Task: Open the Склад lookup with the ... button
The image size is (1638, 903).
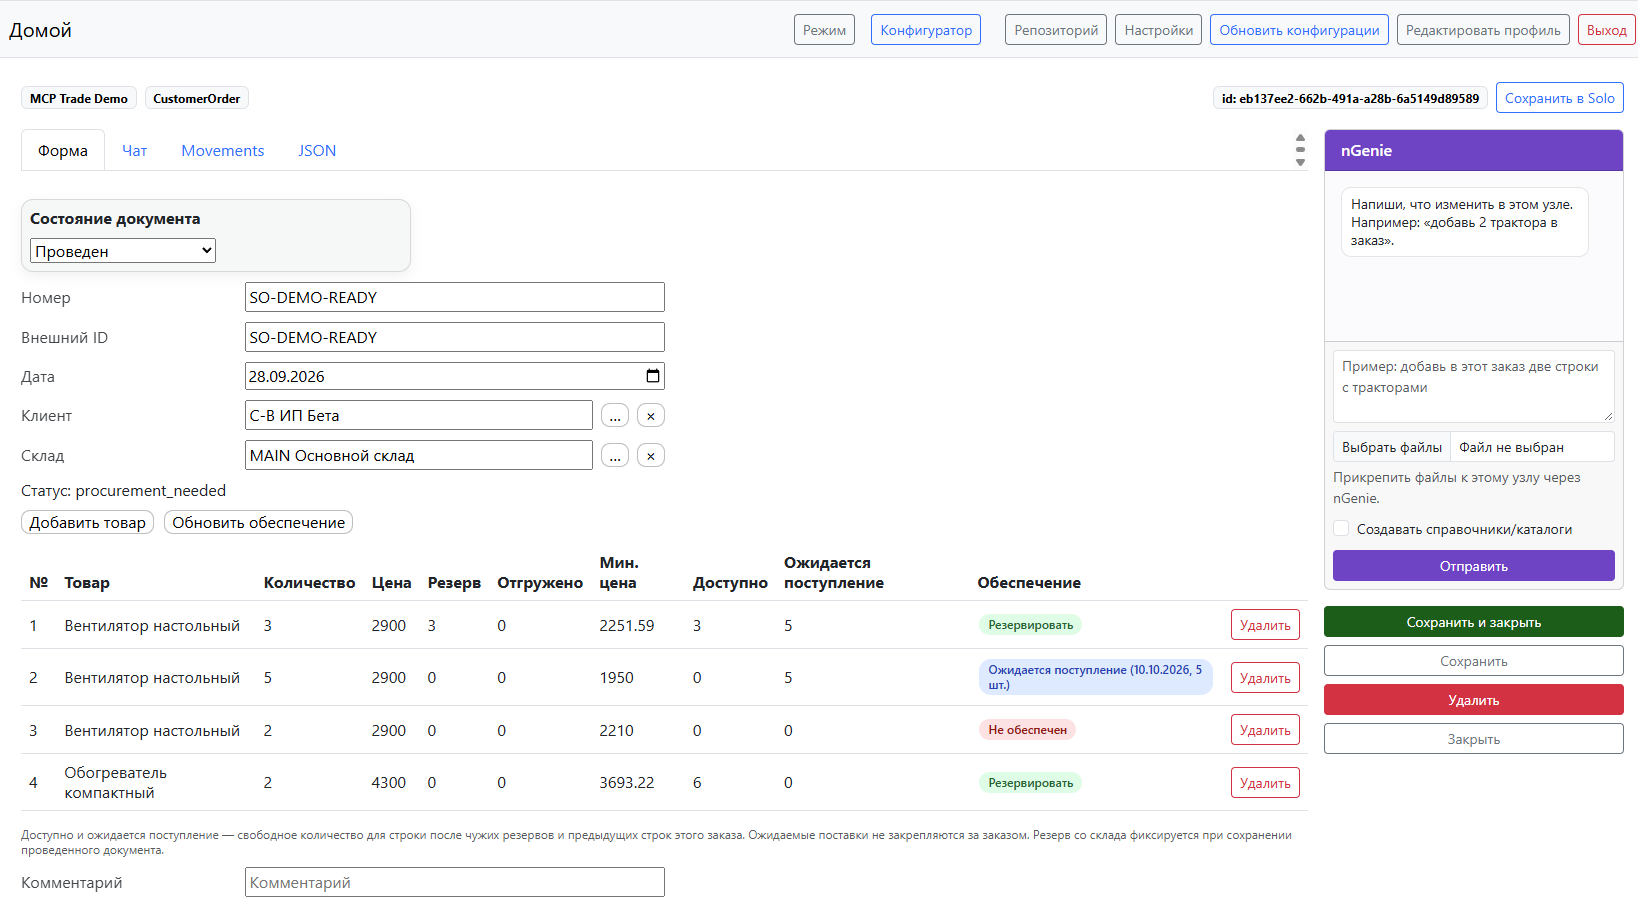Action: click(x=615, y=456)
